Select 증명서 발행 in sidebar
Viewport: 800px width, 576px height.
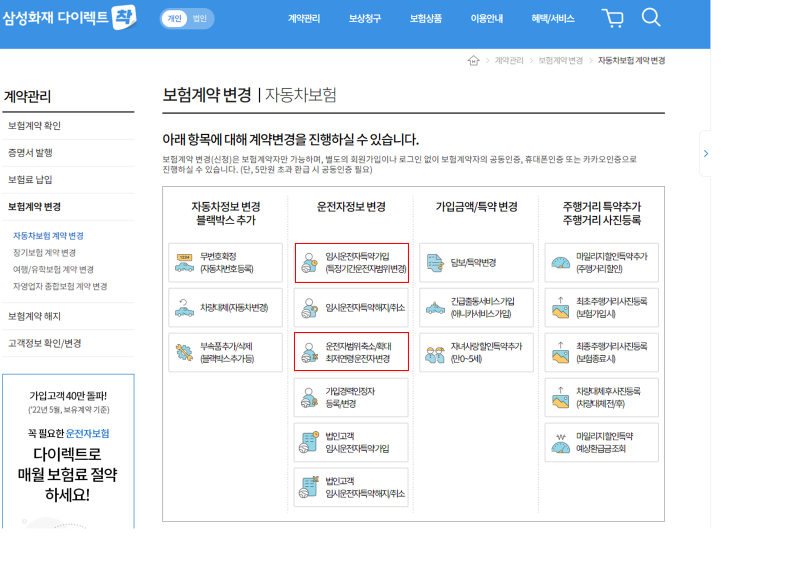point(68,153)
